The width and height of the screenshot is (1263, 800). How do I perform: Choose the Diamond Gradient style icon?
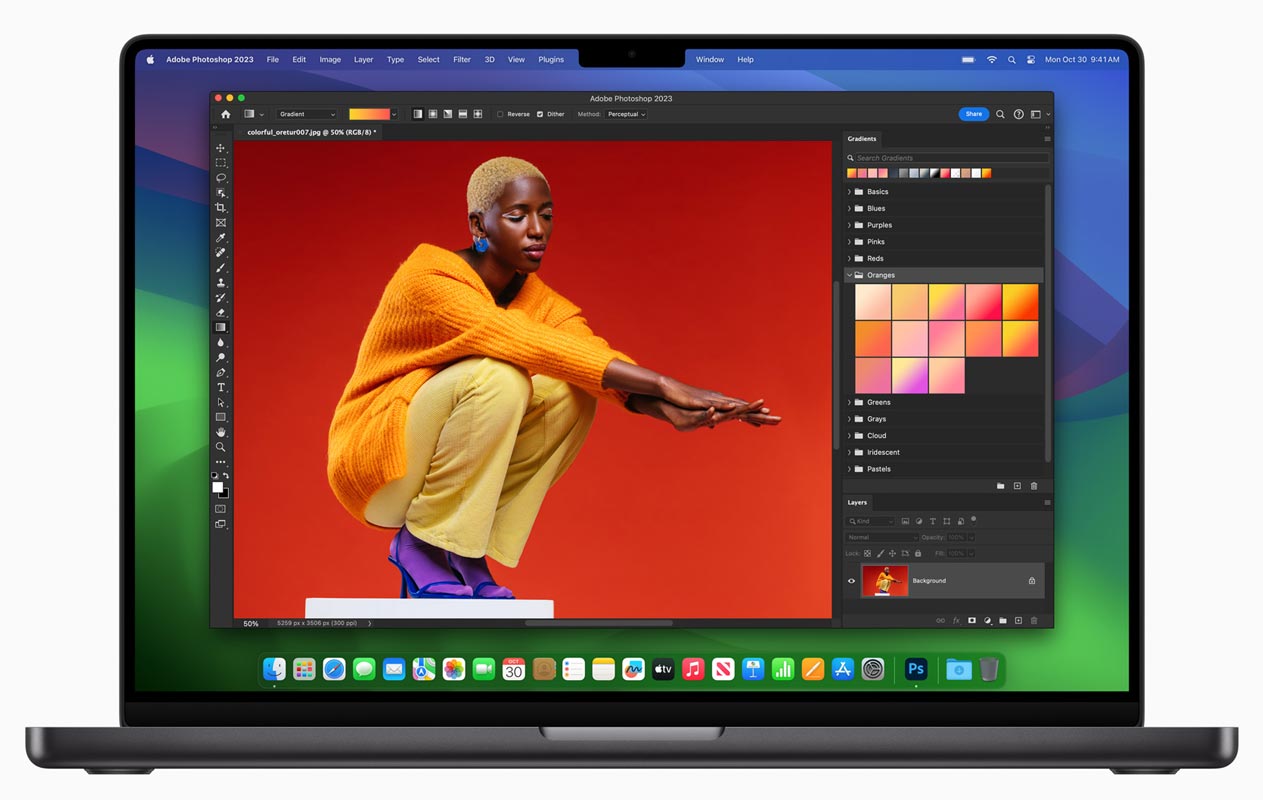pos(478,114)
